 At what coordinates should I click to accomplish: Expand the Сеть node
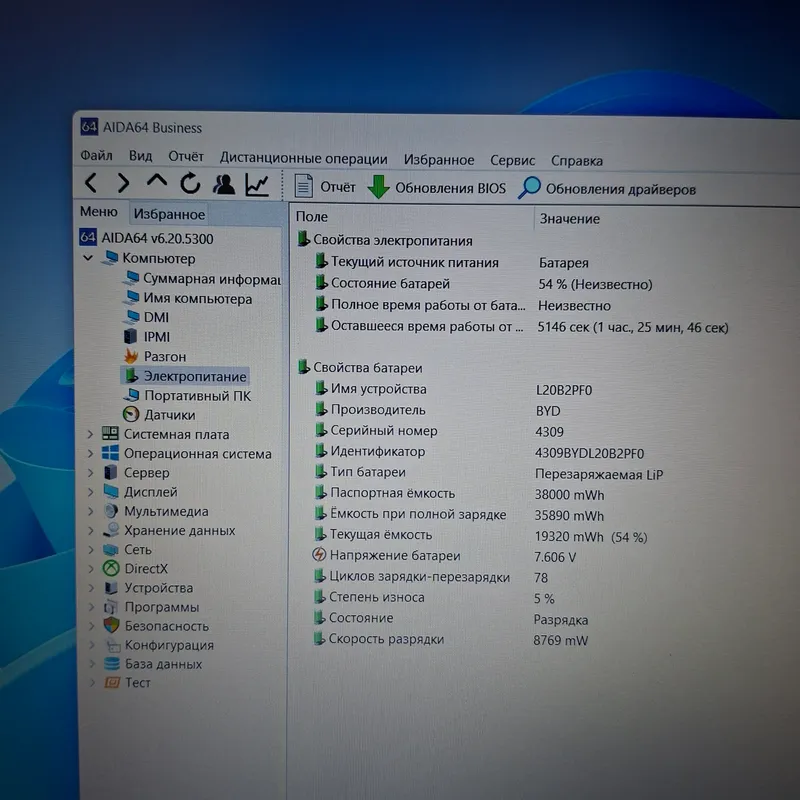coord(91,549)
